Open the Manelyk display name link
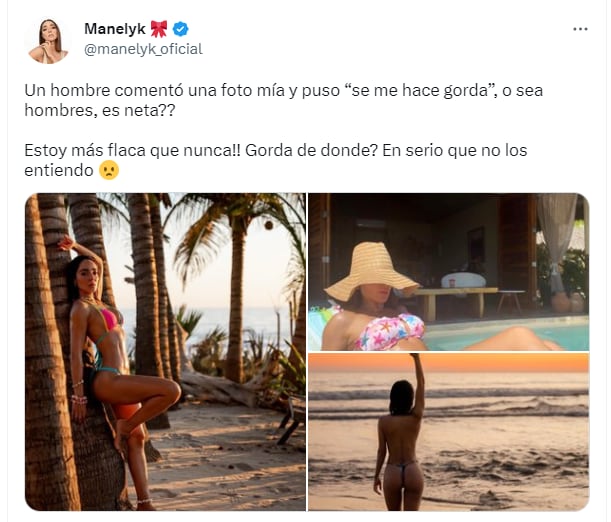Image resolution: width=611 pixels, height=522 pixels. 115,29
